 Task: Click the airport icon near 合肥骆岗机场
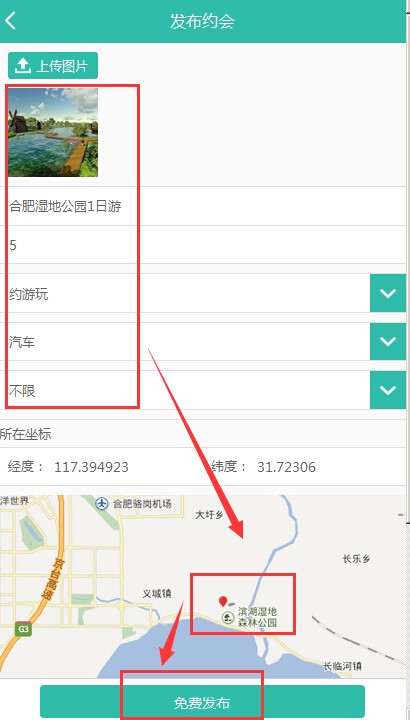point(101,503)
